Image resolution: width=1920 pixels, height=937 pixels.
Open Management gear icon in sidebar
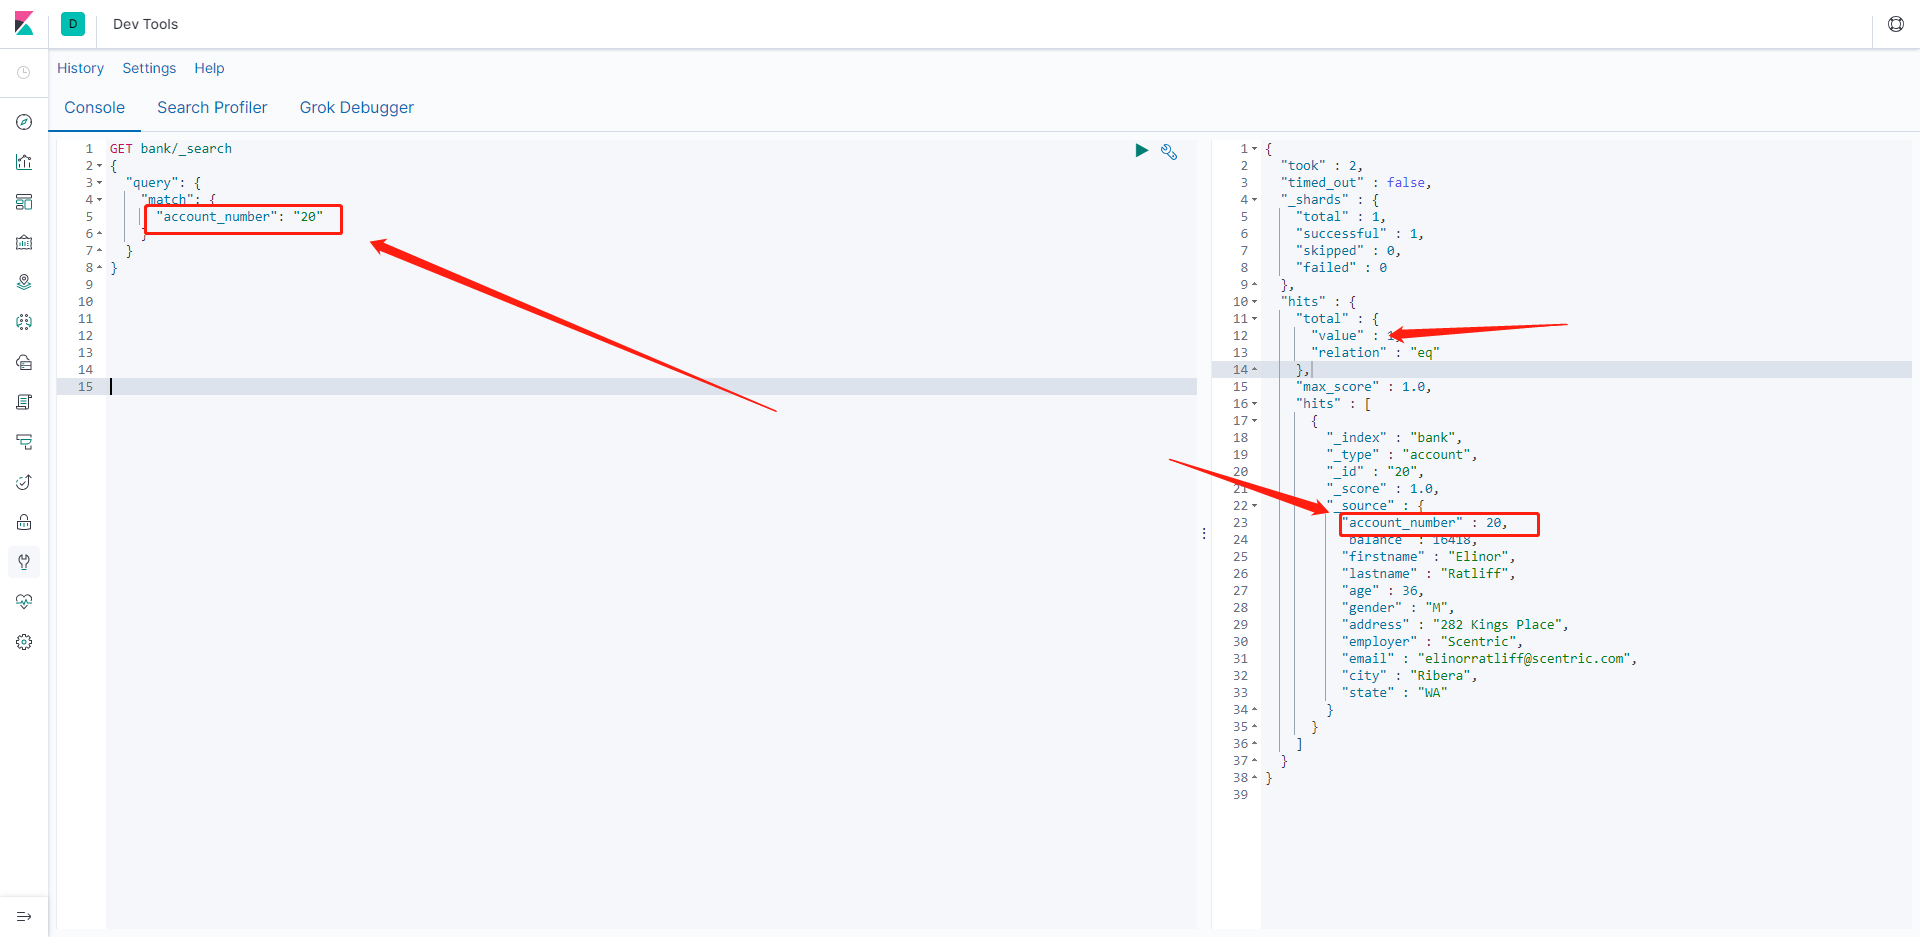(x=24, y=642)
